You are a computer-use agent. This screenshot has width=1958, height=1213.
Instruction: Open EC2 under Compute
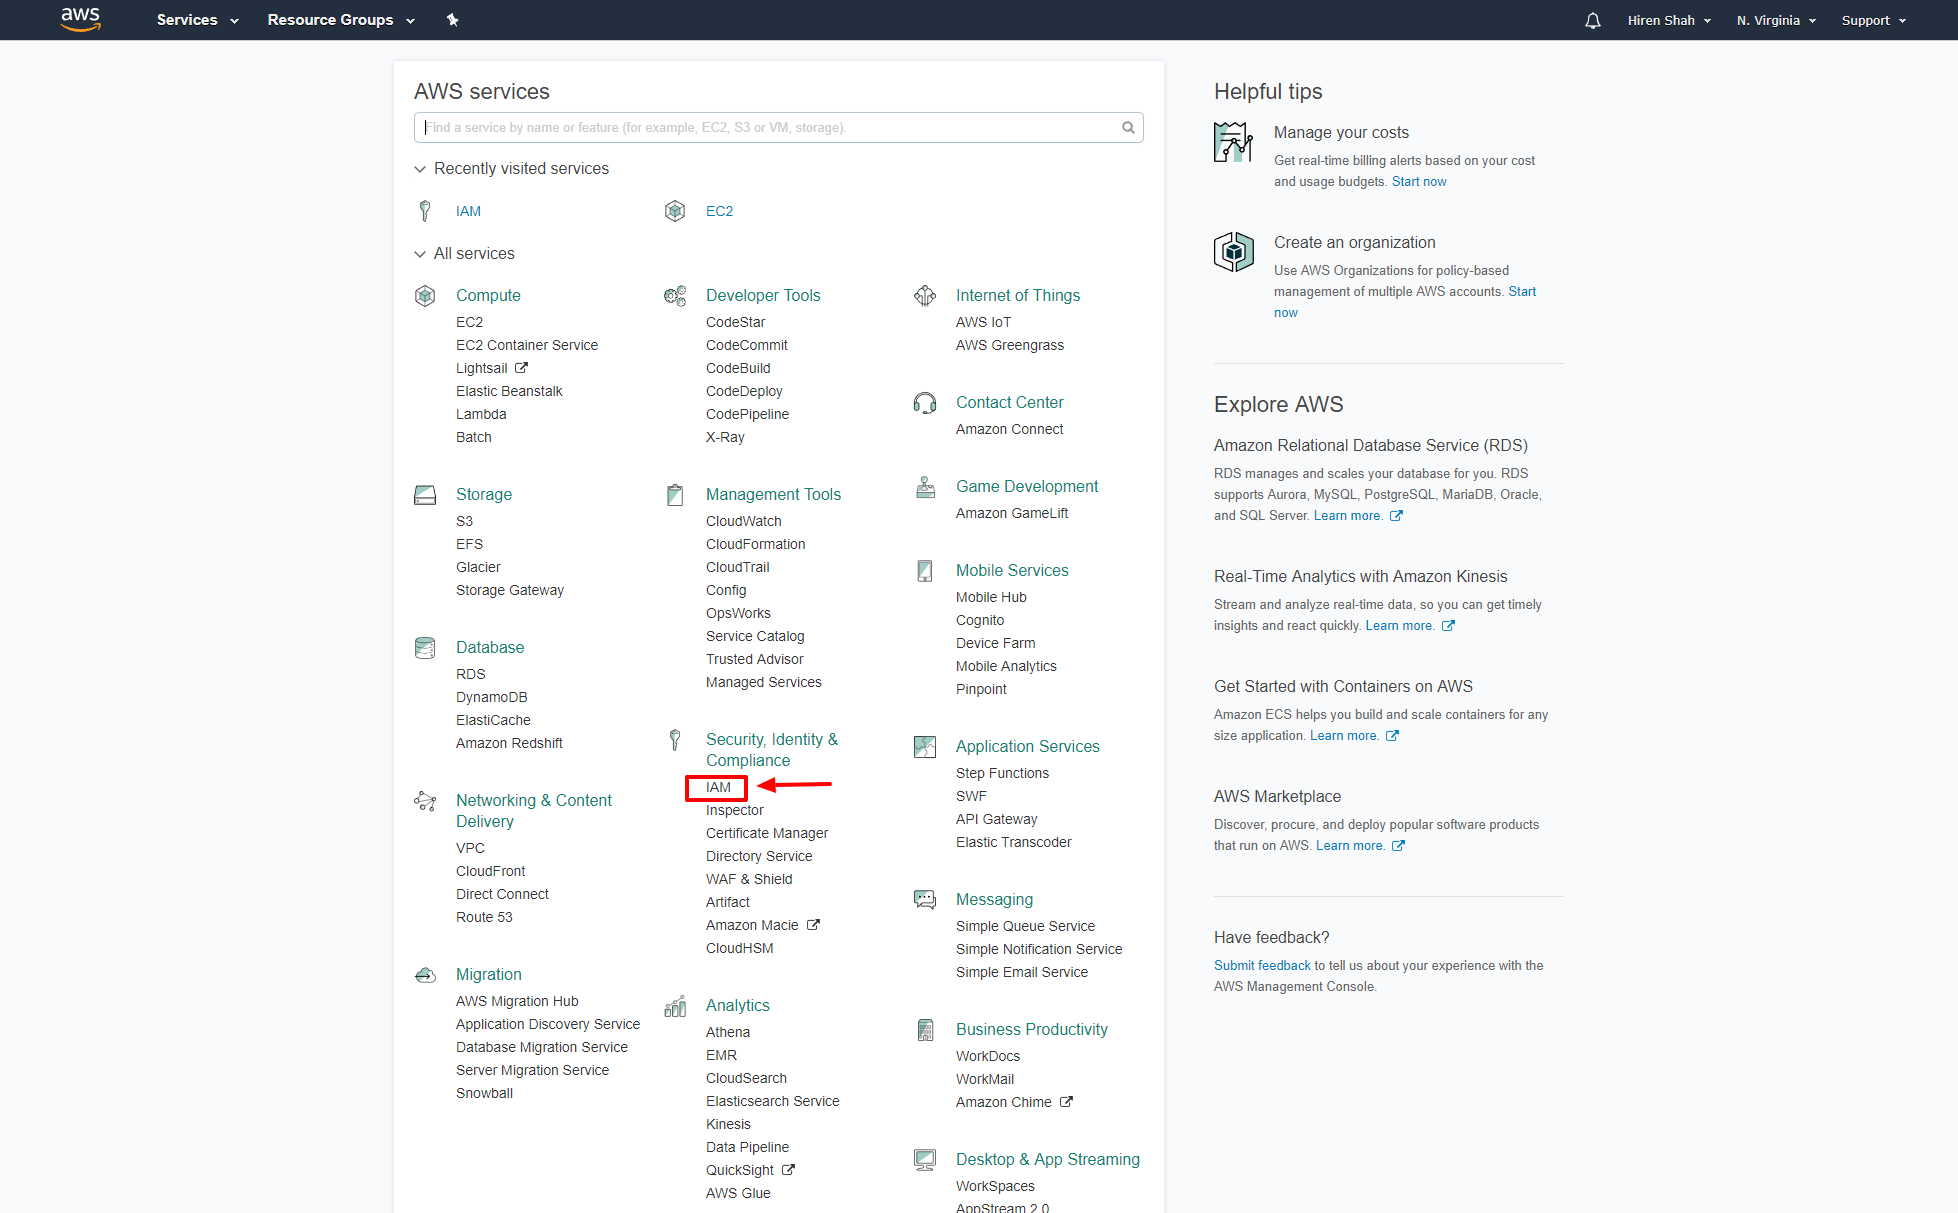[x=469, y=322]
